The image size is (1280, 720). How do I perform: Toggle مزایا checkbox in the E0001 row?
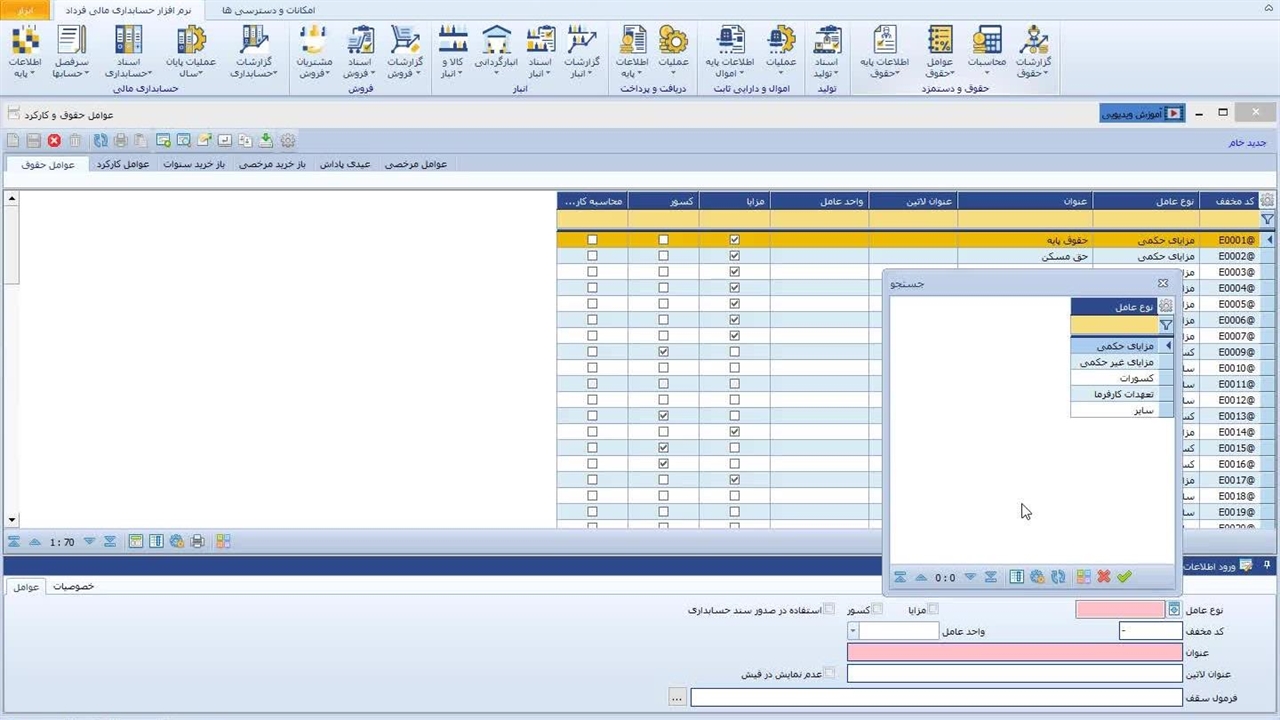pyautogui.click(x=735, y=240)
